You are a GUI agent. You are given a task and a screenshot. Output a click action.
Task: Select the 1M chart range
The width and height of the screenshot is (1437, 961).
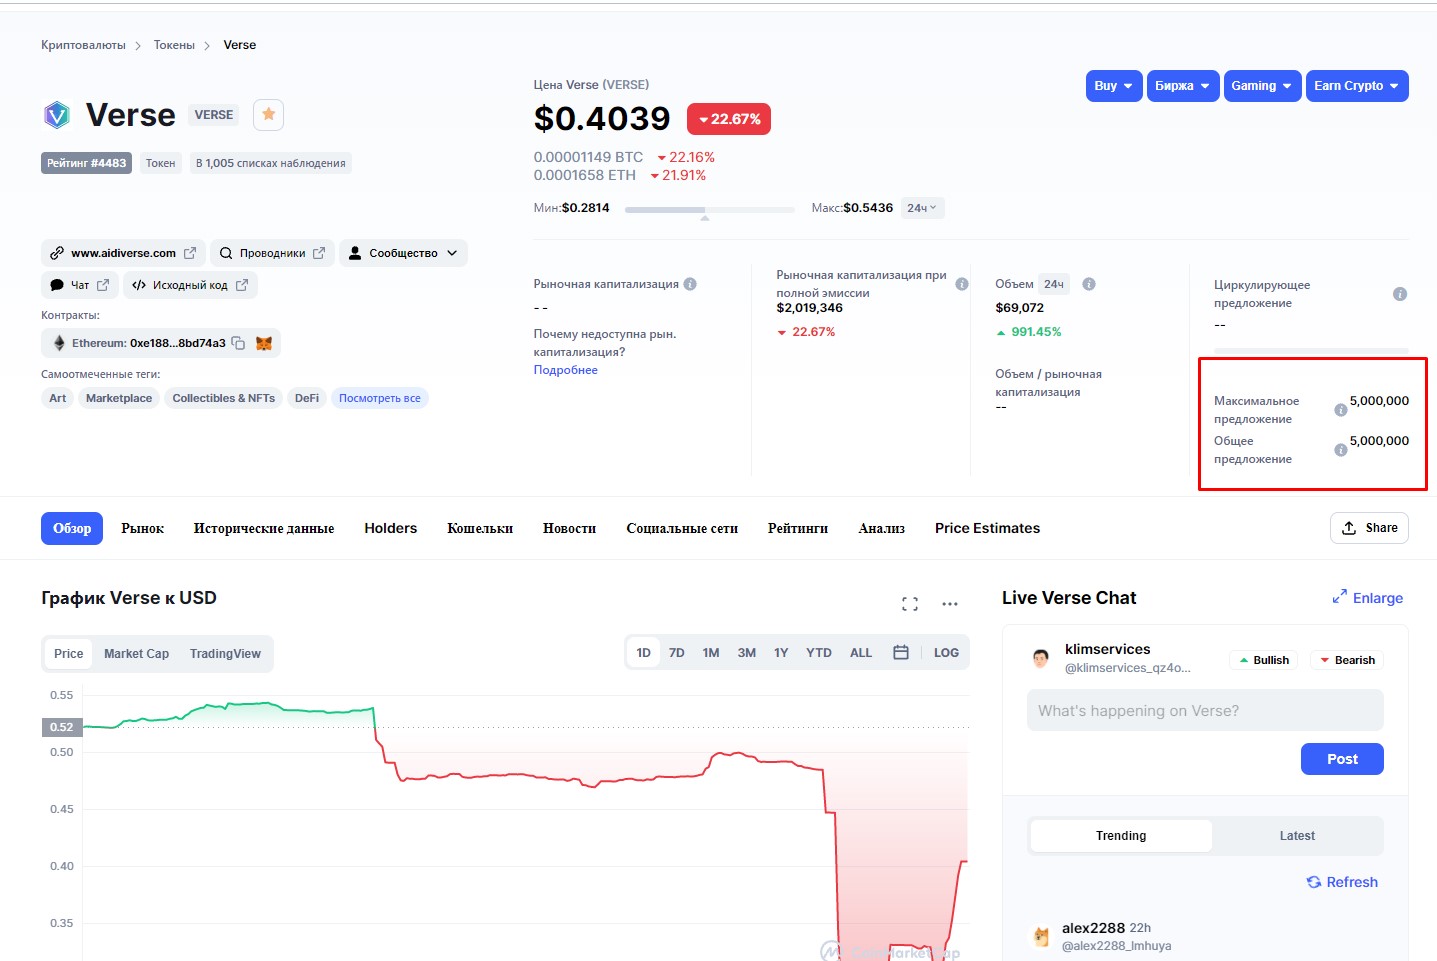tap(711, 653)
